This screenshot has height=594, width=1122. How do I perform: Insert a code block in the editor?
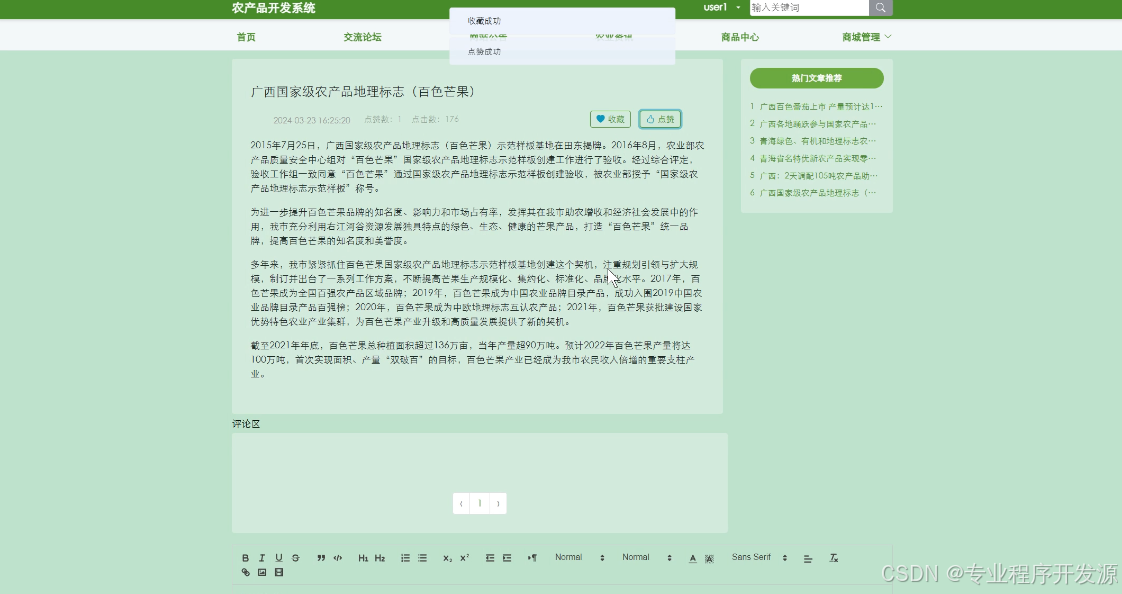[338, 558]
